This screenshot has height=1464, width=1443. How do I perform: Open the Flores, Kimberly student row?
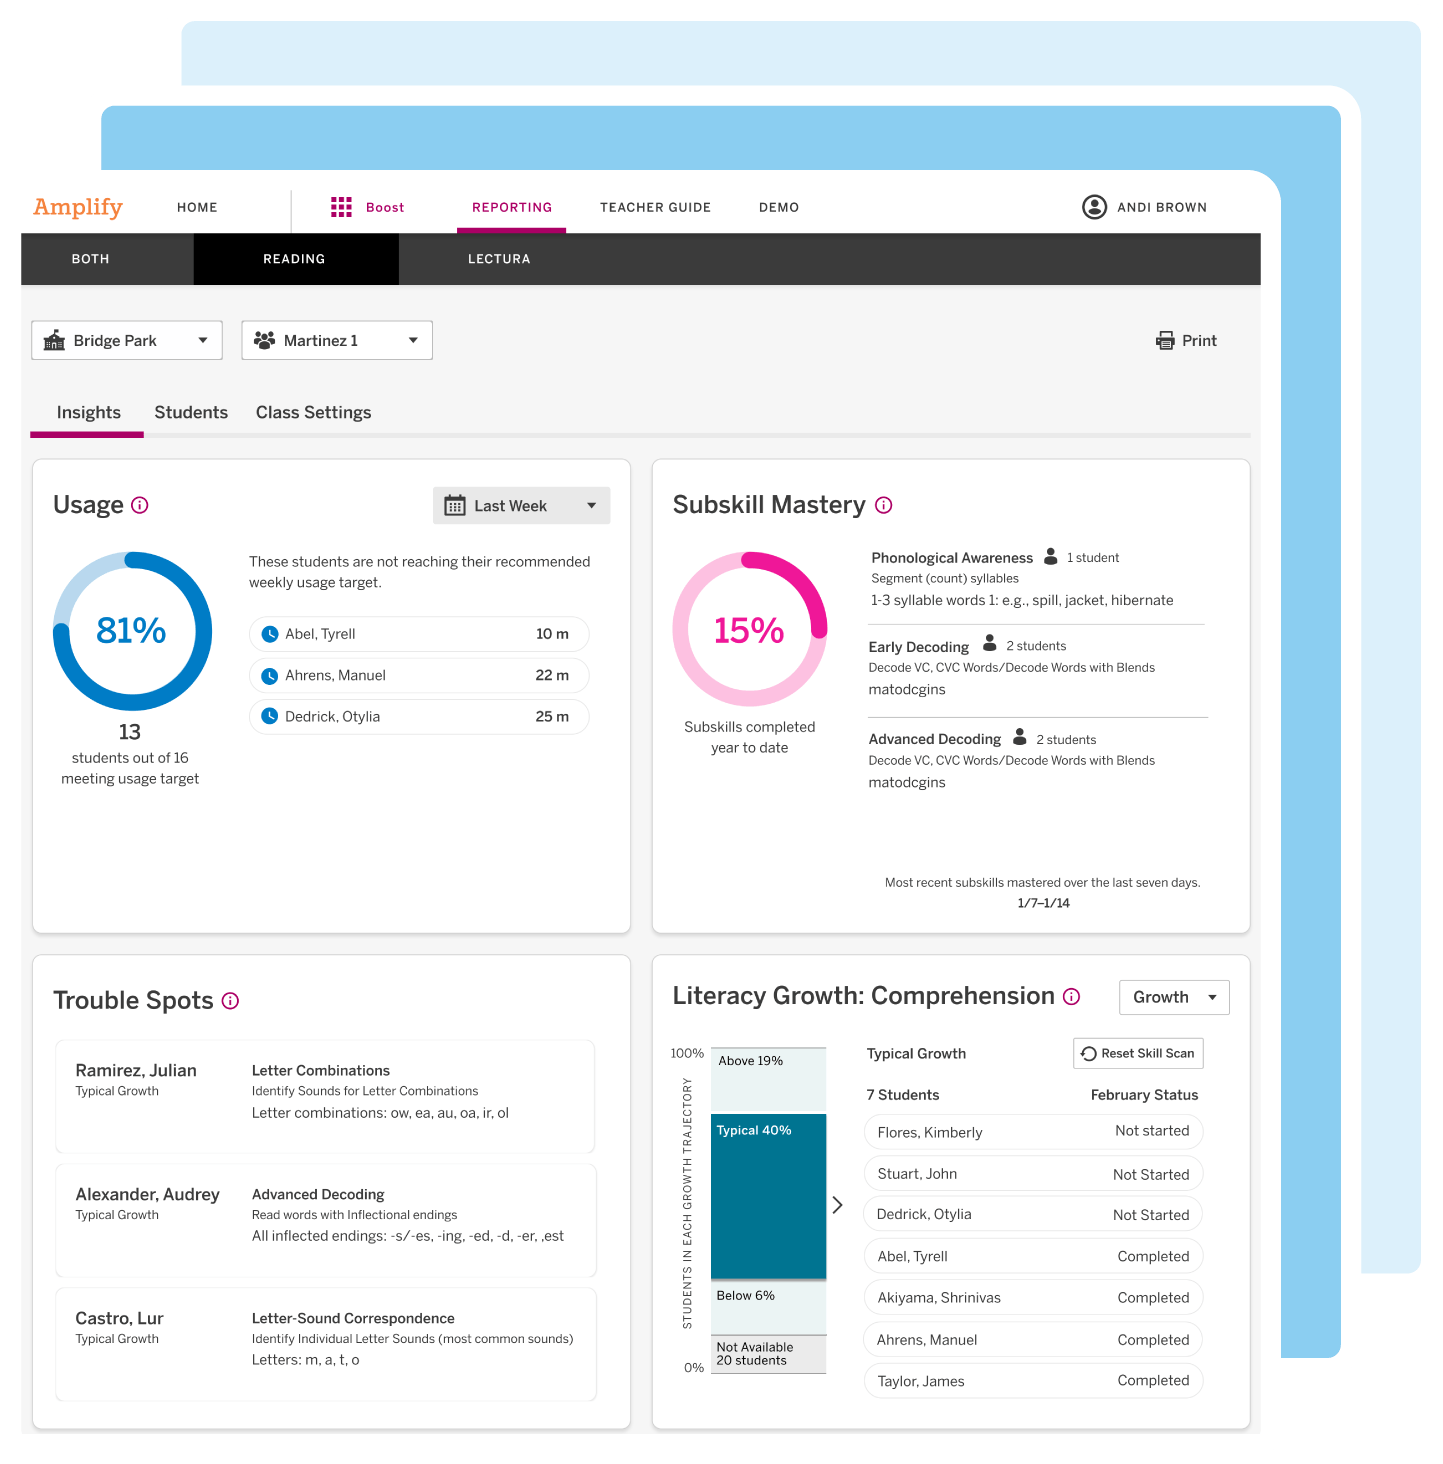pyautogui.click(x=1033, y=1132)
